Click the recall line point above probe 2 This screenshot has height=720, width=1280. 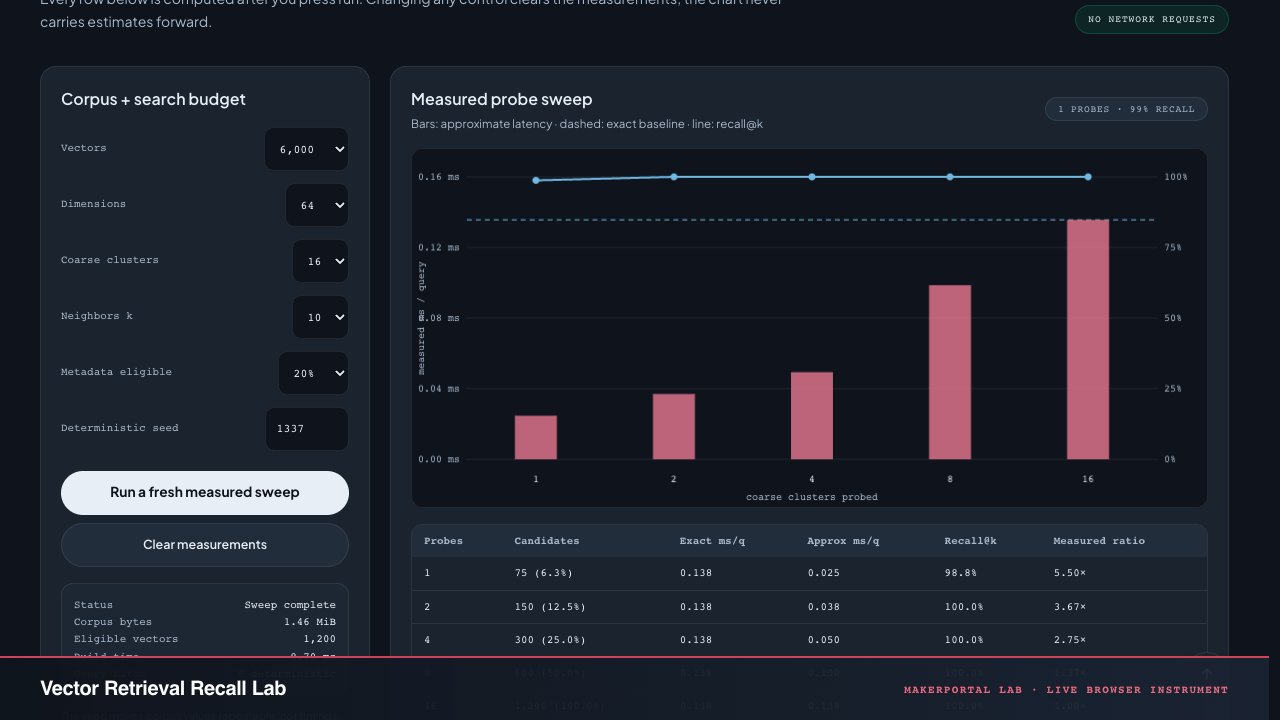click(674, 177)
